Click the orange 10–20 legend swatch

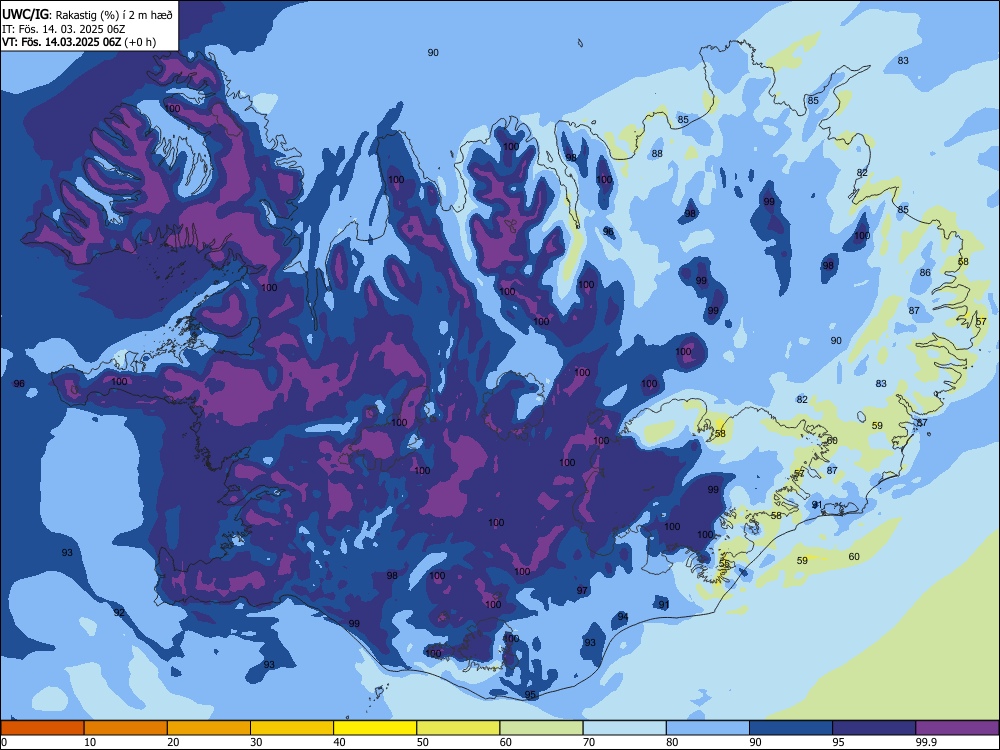[126, 728]
